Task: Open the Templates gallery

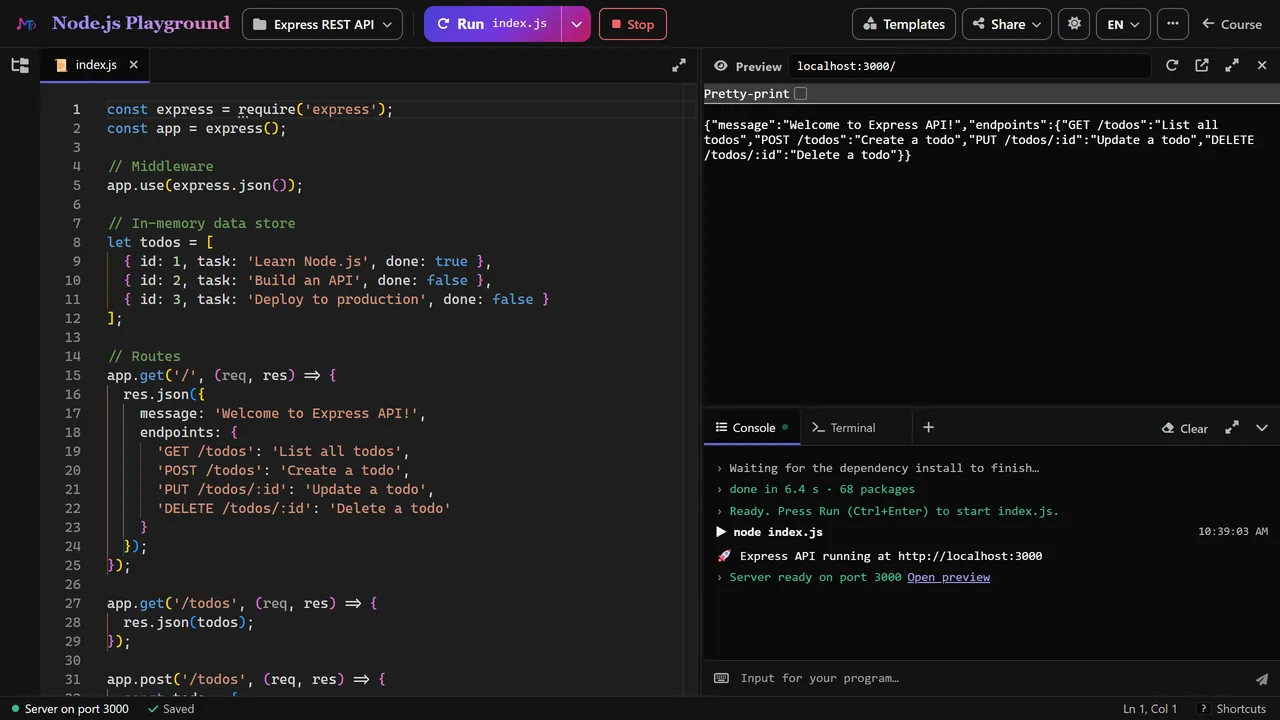Action: click(904, 24)
